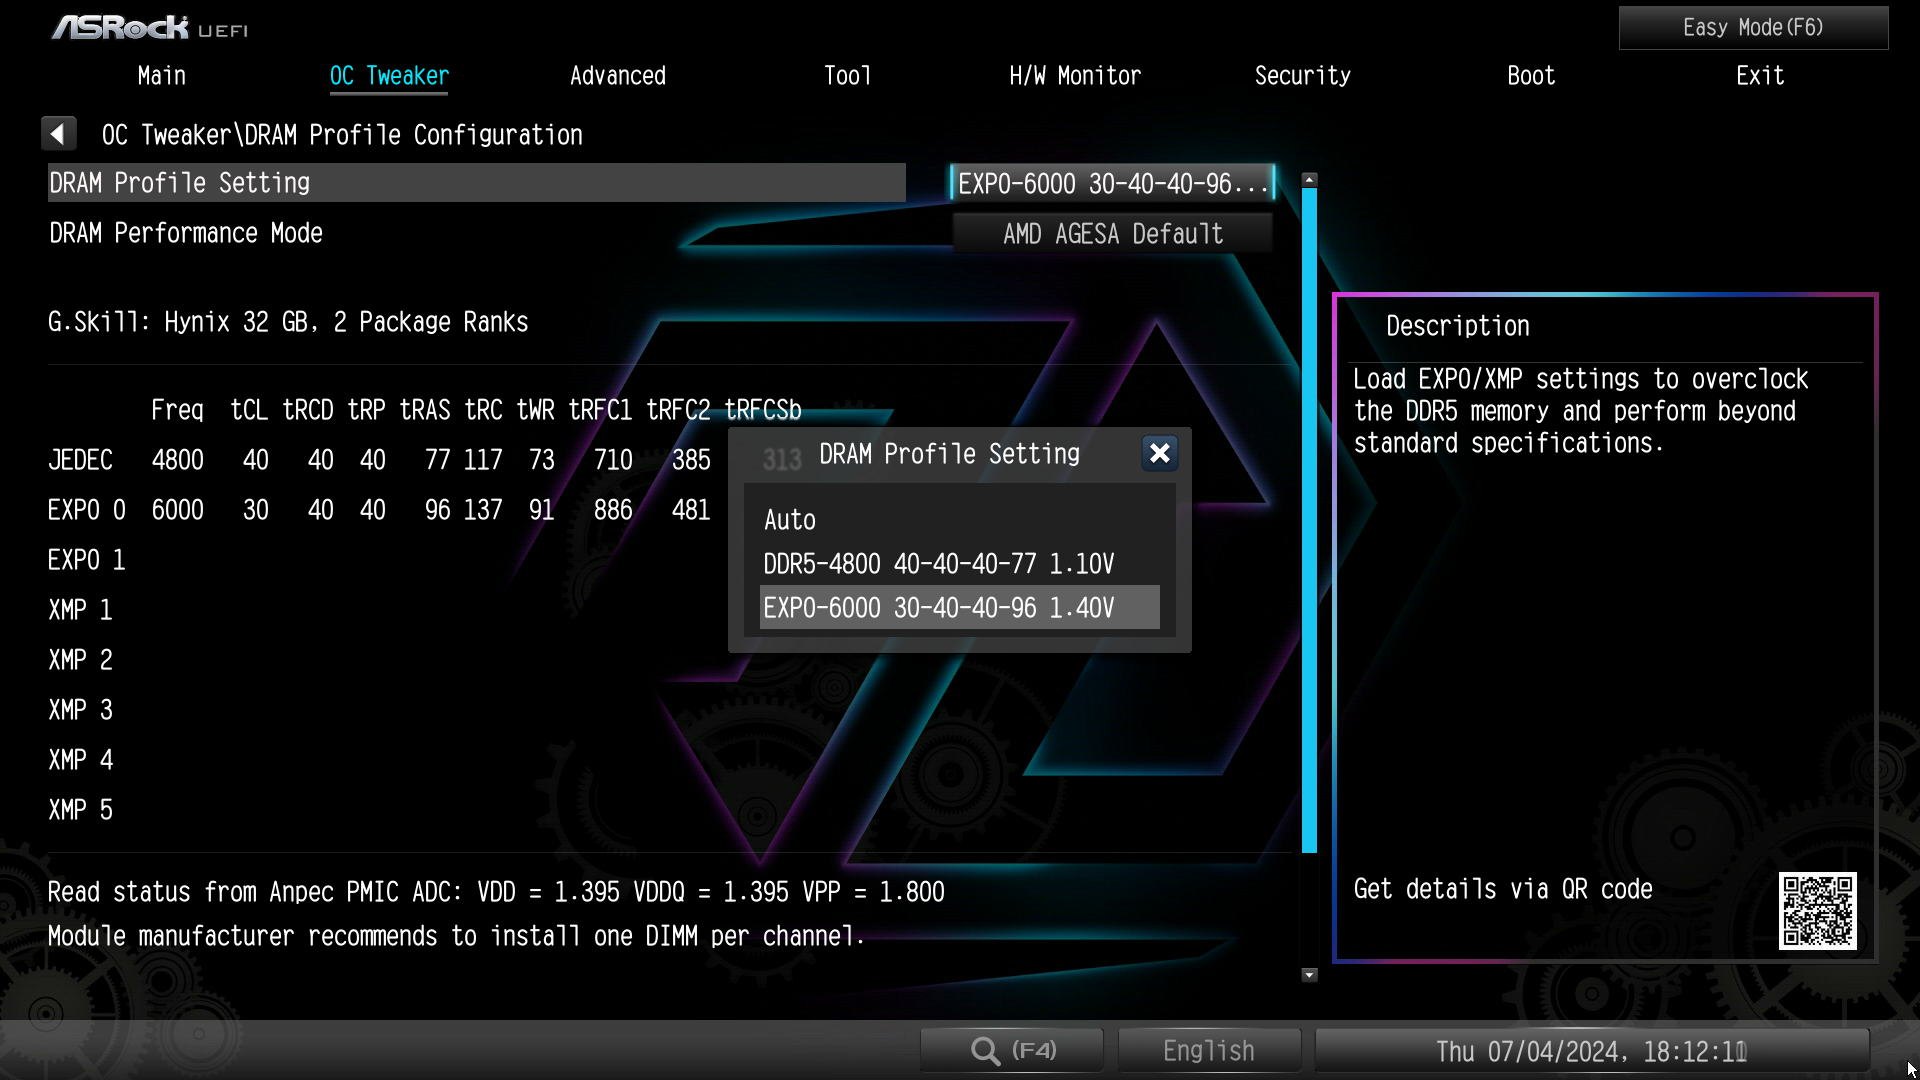Click the scrollbar up arrow
Image resolution: width=1920 pixels, height=1080 pixels.
click(x=1309, y=180)
